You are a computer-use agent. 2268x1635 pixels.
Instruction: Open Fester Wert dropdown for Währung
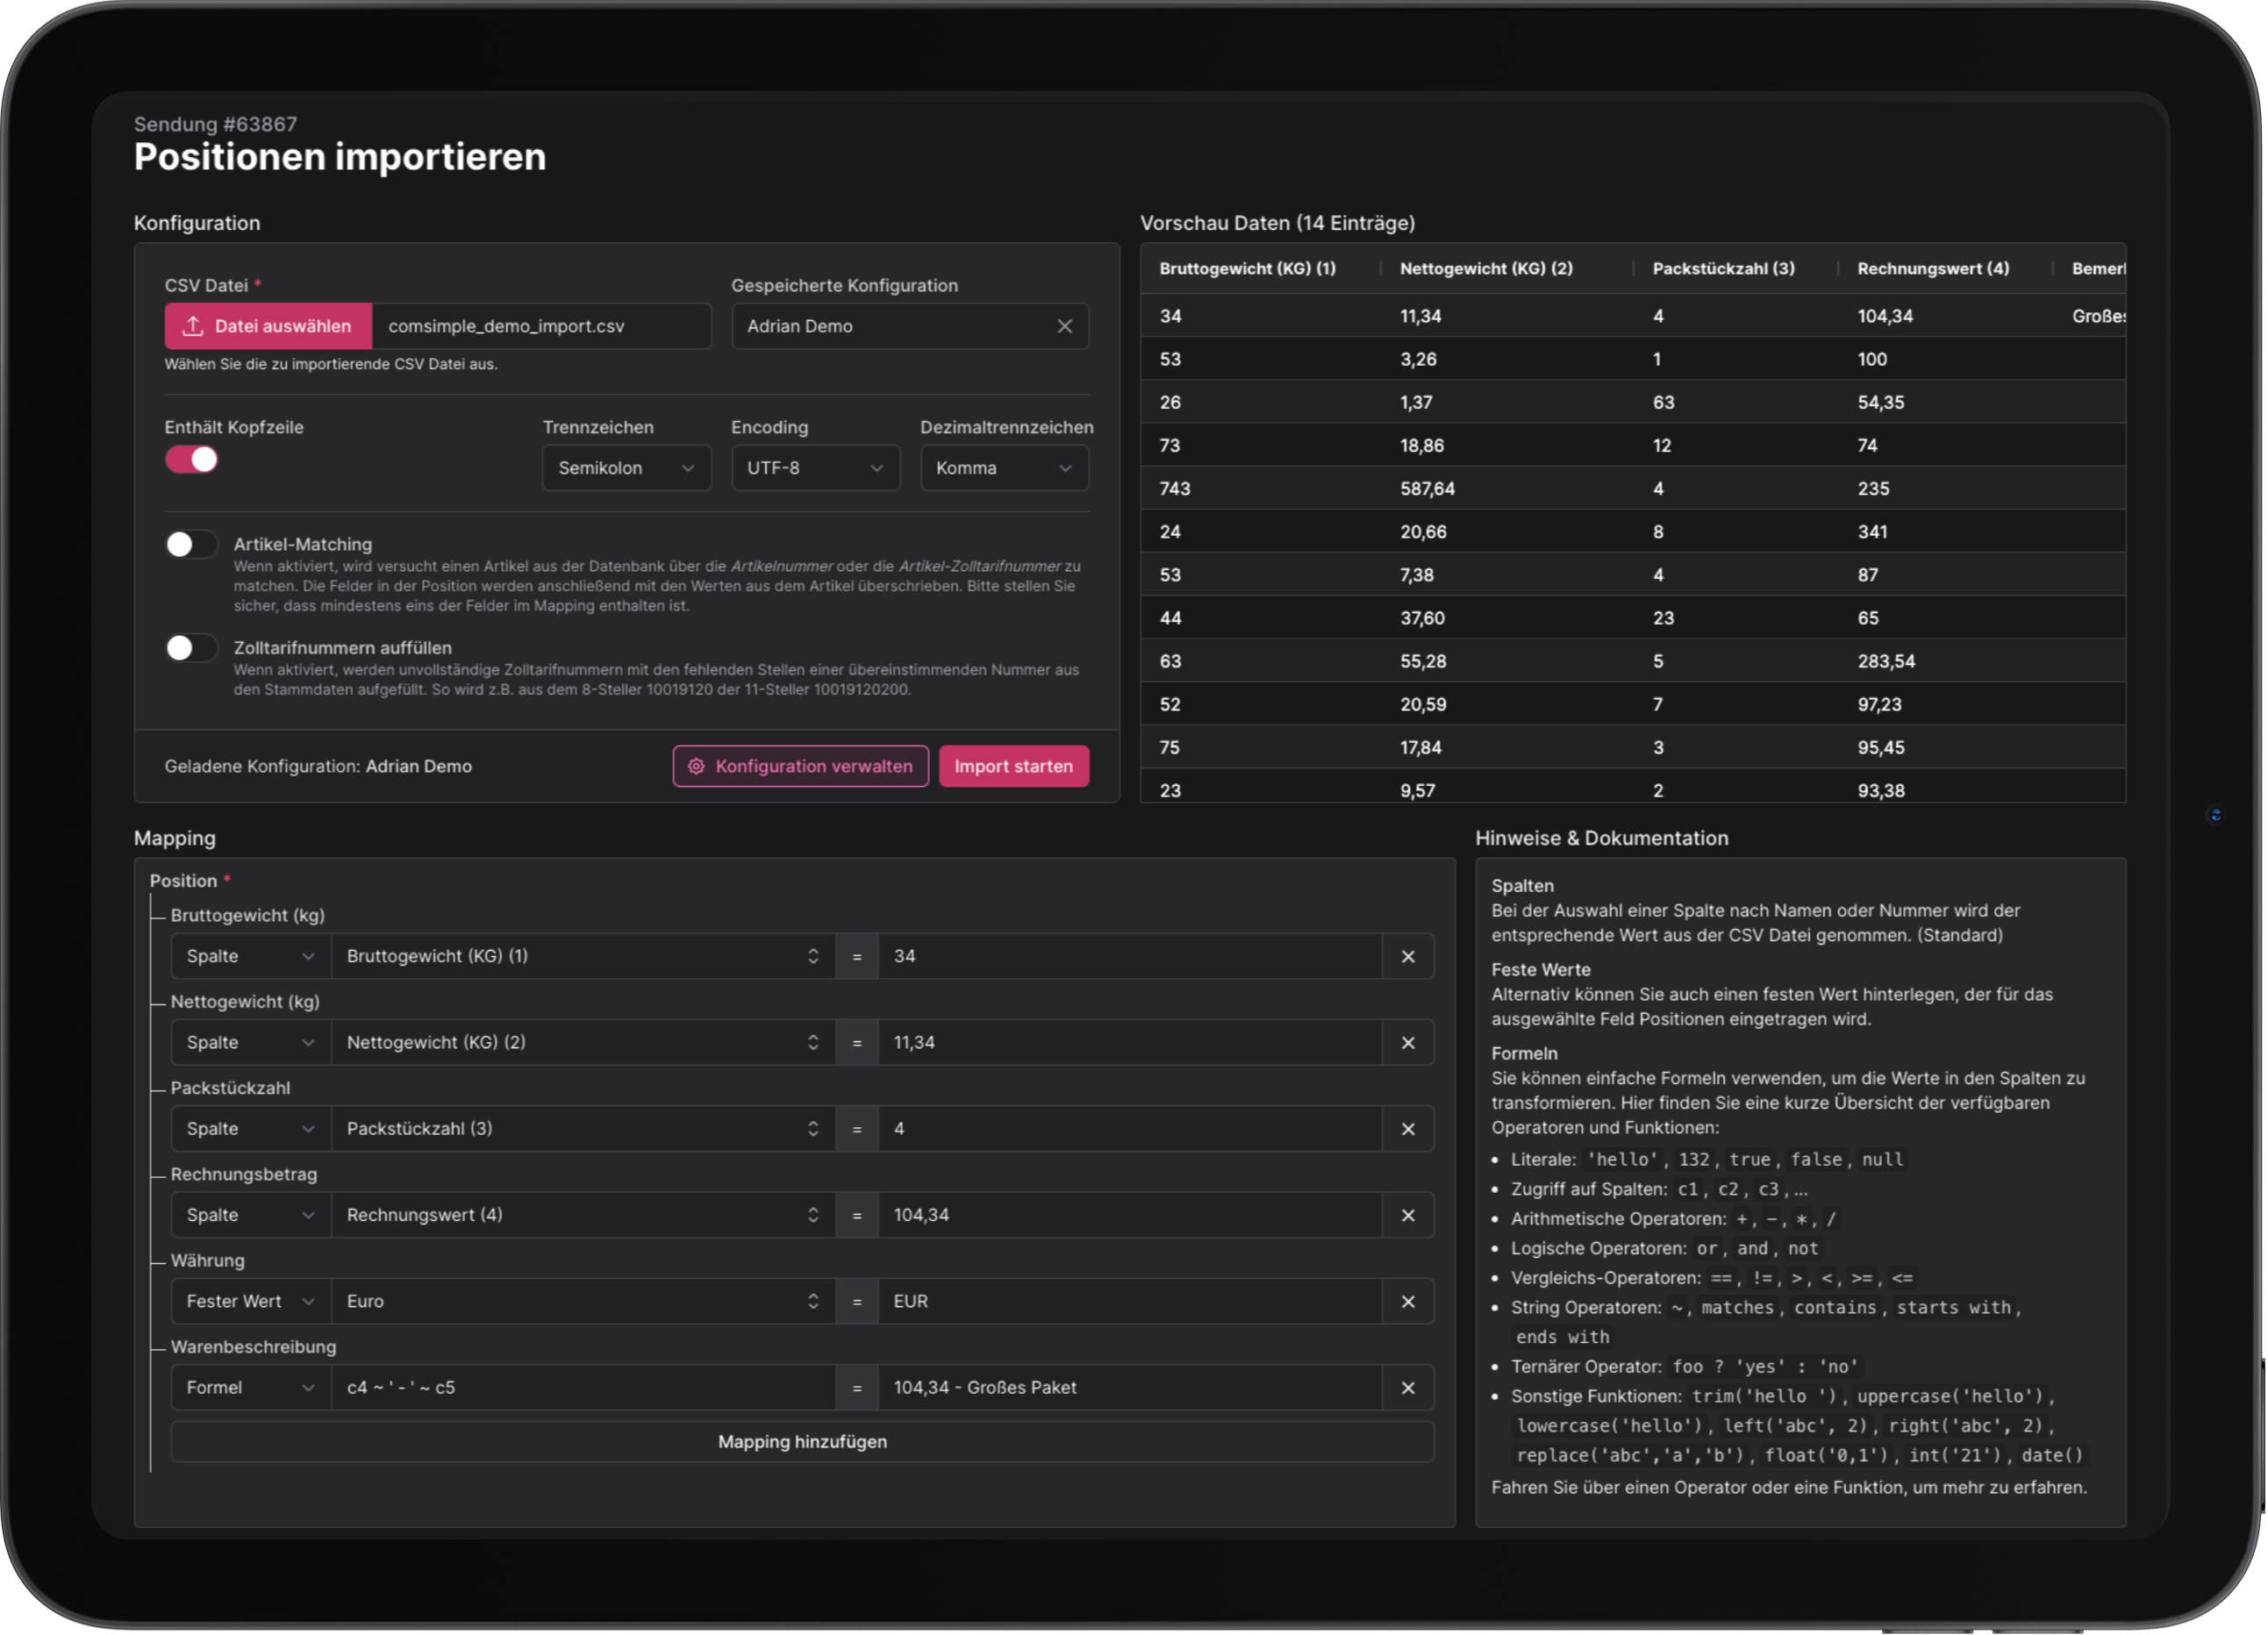click(x=251, y=1302)
